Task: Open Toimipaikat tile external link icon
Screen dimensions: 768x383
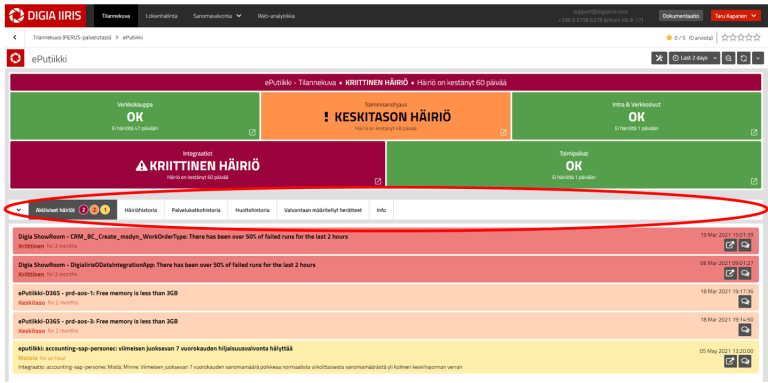Action: point(754,181)
